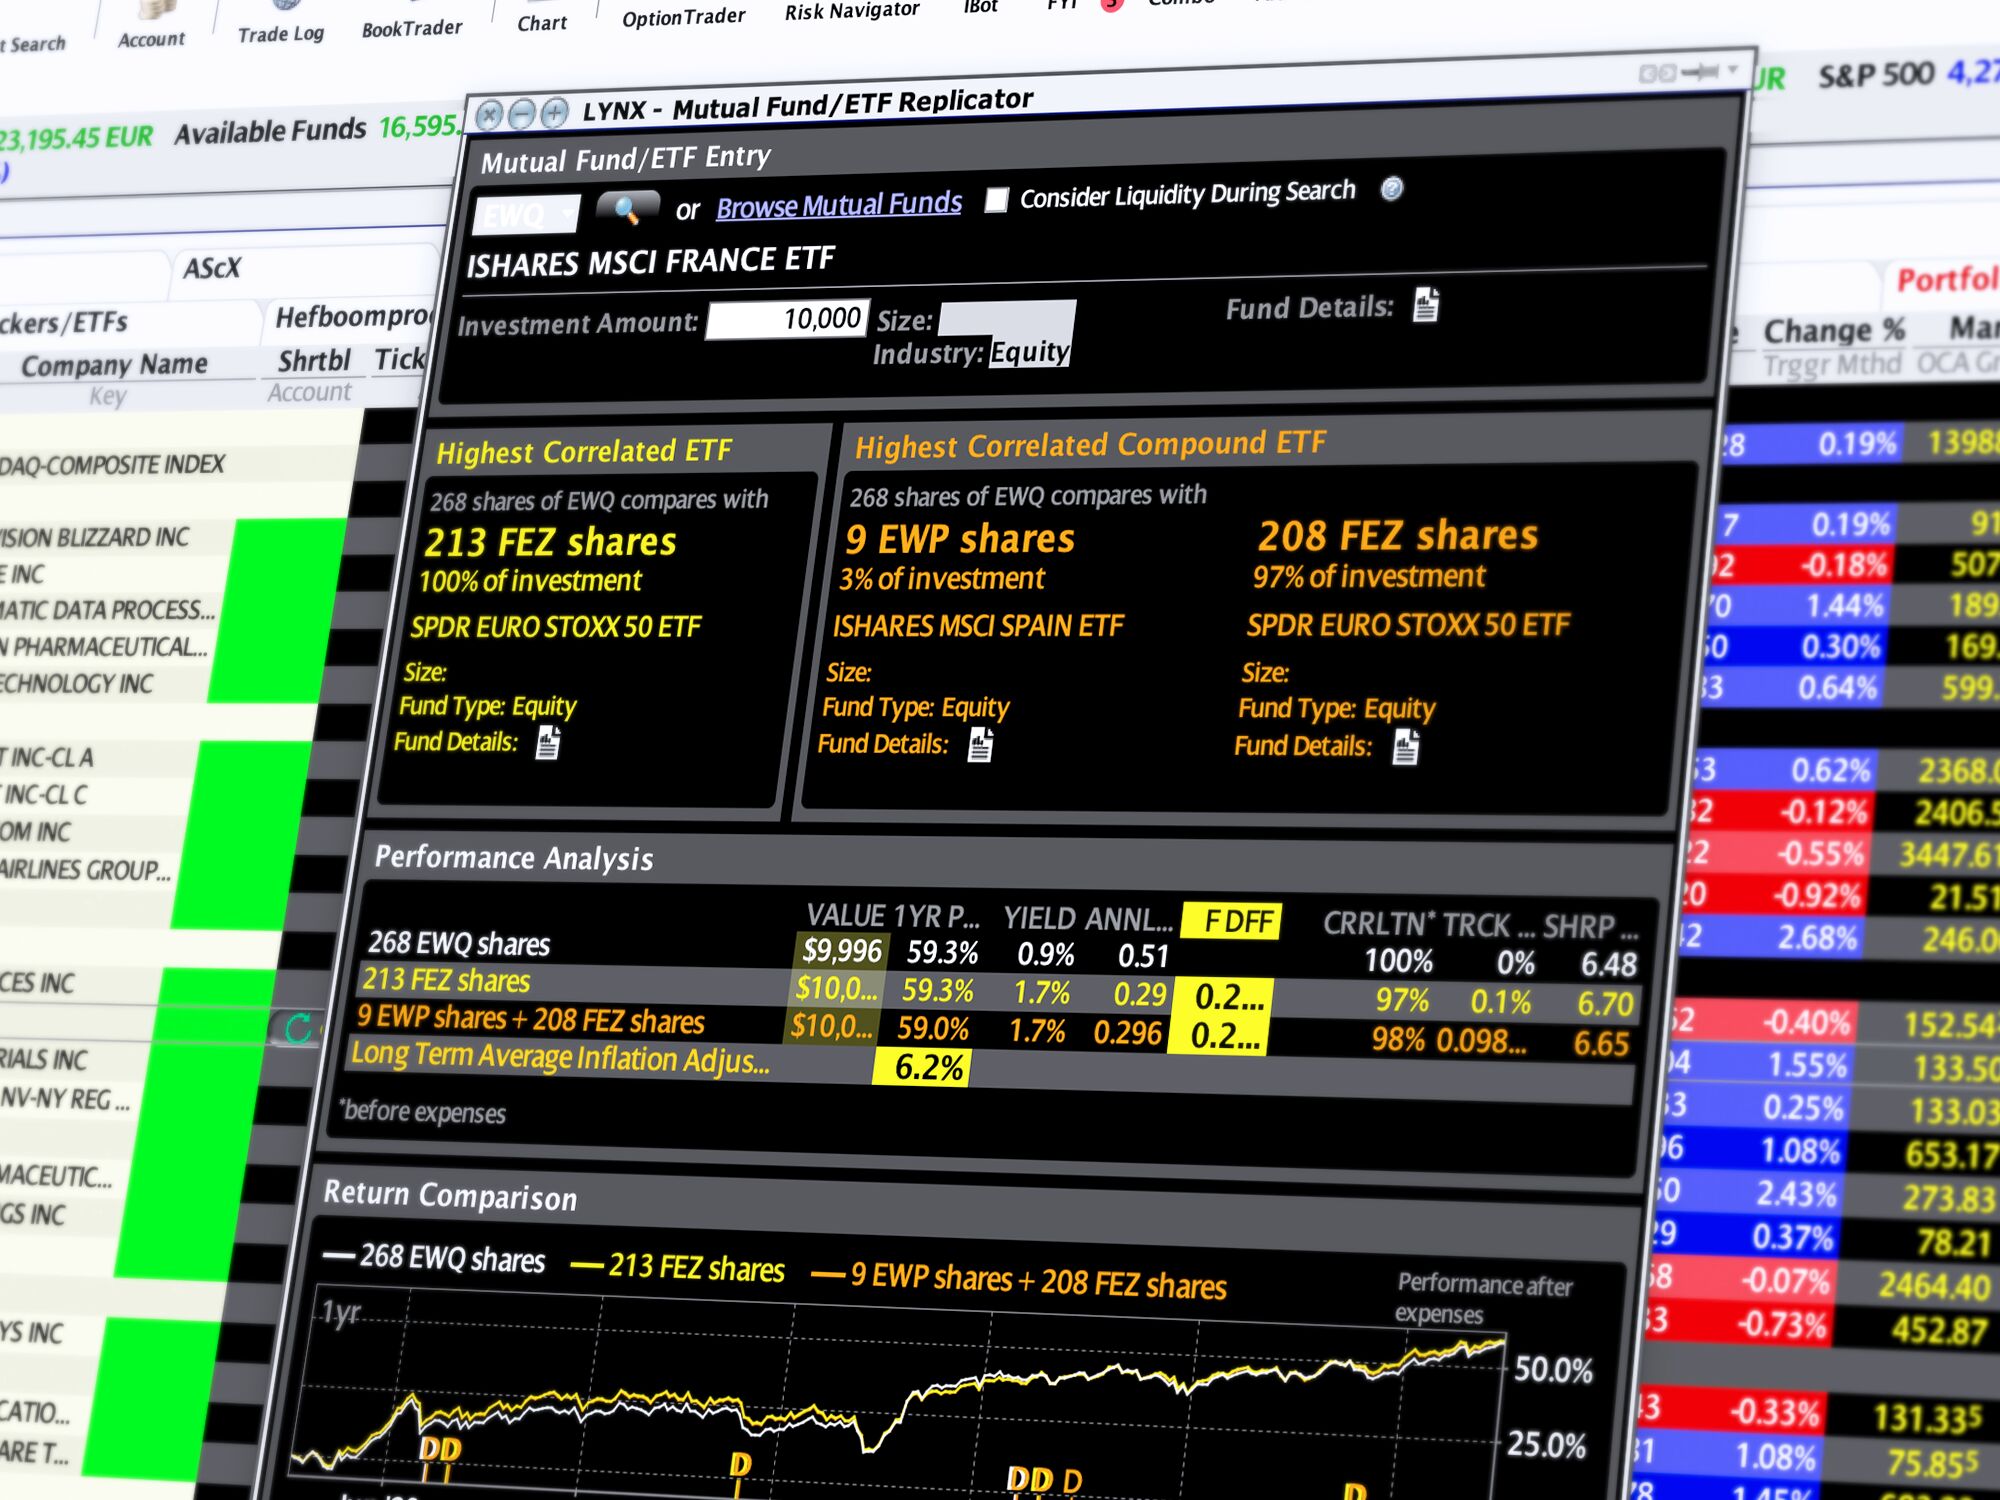Switch to the AScX tab in main window
Image resolution: width=2000 pixels, height=1500 pixels.
click(211, 268)
